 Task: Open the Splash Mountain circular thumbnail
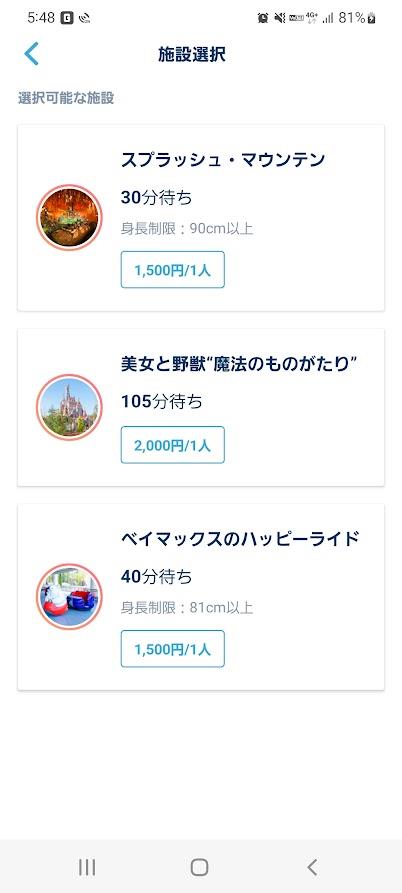[x=69, y=217]
